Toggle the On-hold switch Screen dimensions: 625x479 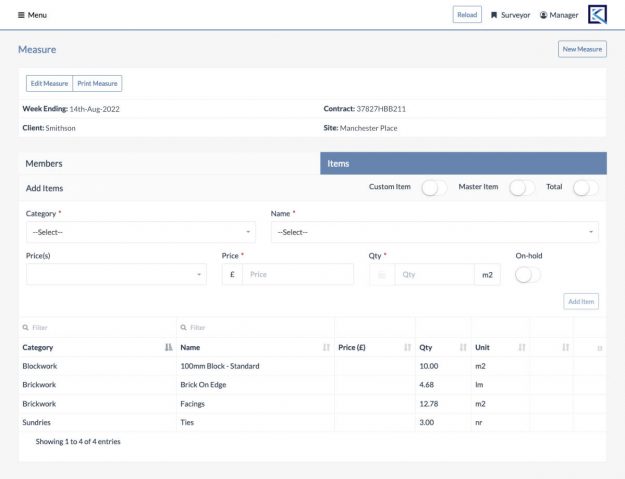coord(528,274)
